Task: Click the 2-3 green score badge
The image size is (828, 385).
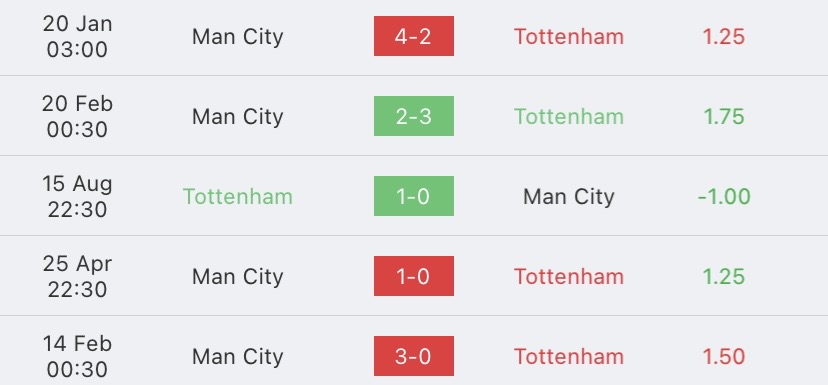Action: click(413, 116)
